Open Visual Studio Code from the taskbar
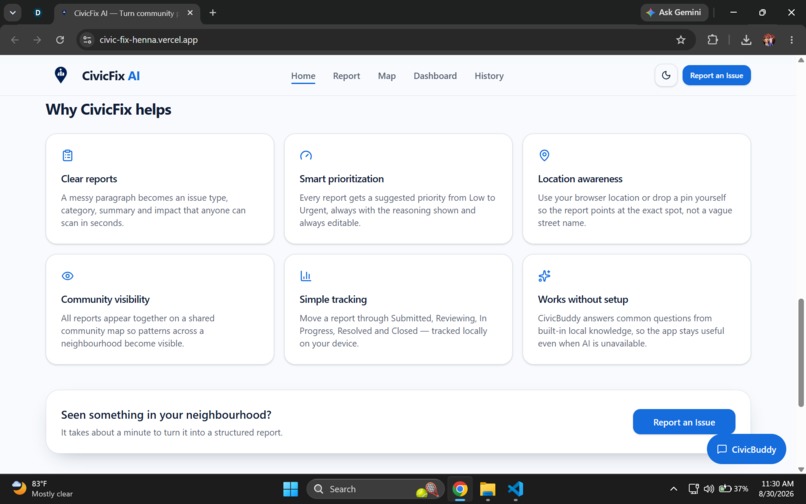 [x=515, y=489]
